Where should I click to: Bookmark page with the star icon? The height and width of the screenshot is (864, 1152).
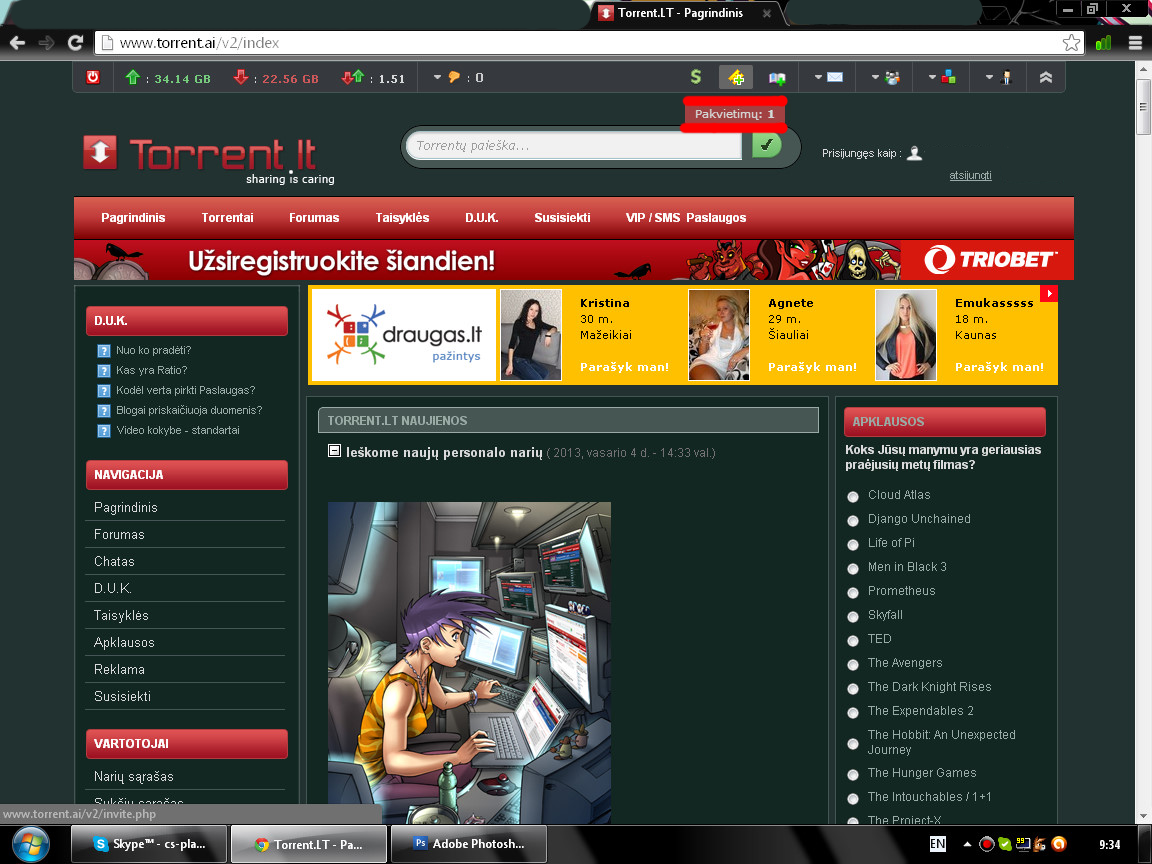1071,43
